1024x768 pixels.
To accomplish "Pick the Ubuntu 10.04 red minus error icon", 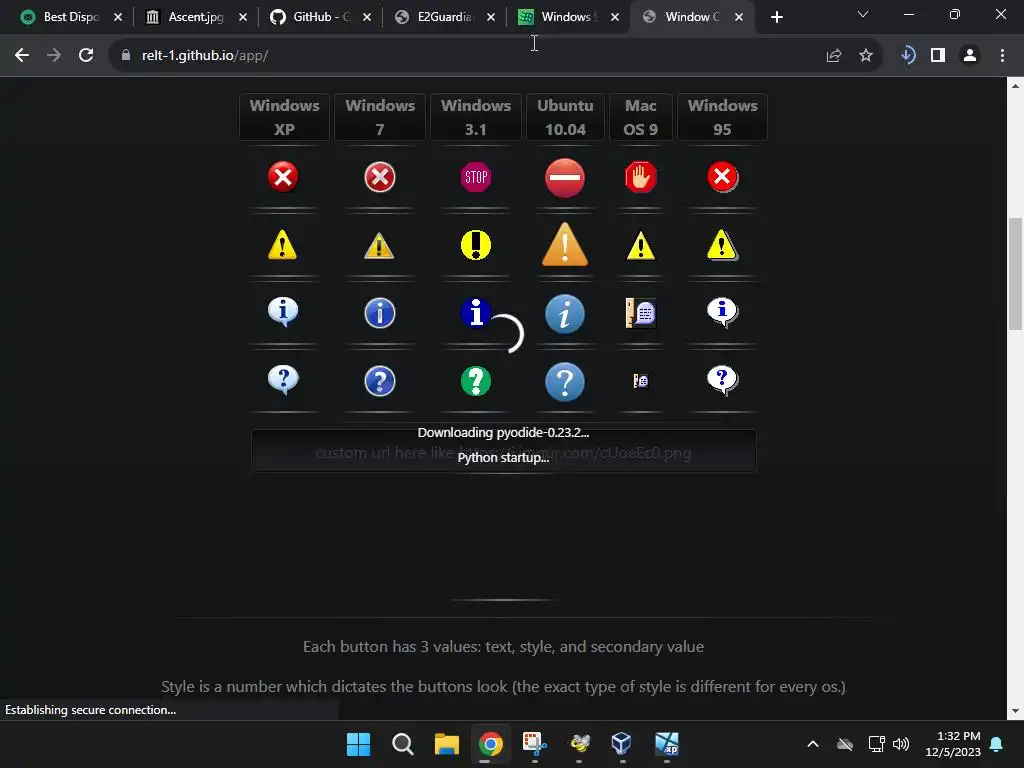I will point(565,178).
